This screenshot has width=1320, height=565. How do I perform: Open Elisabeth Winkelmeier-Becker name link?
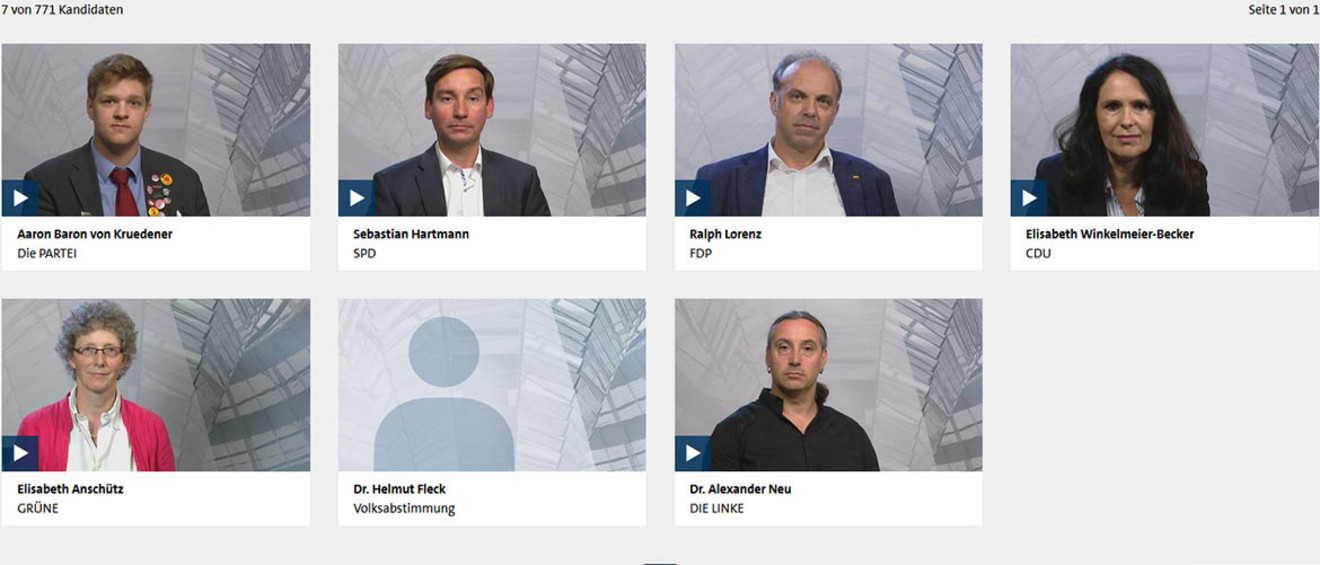[x=1110, y=234]
